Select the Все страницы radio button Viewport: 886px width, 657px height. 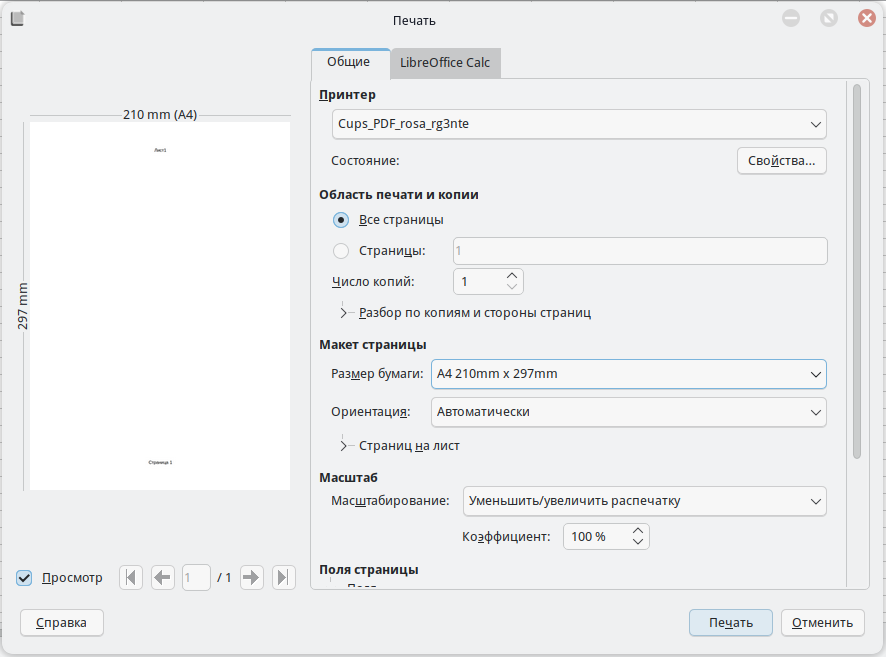pyautogui.click(x=341, y=220)
